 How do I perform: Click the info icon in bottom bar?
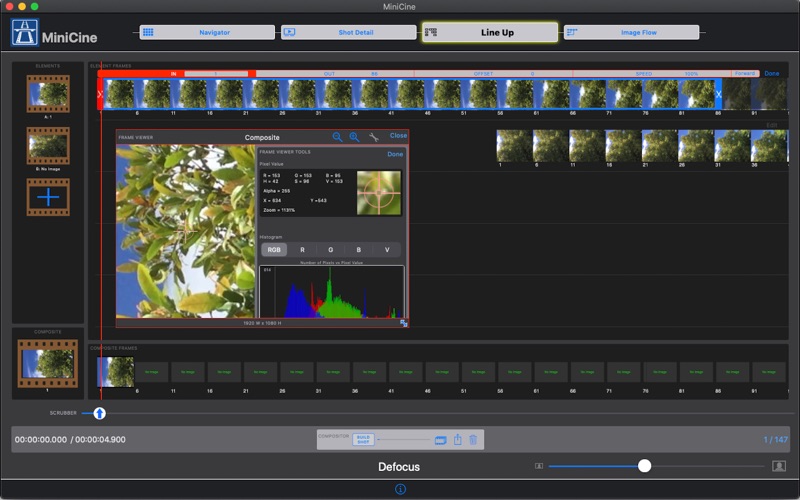coord(401,489)
